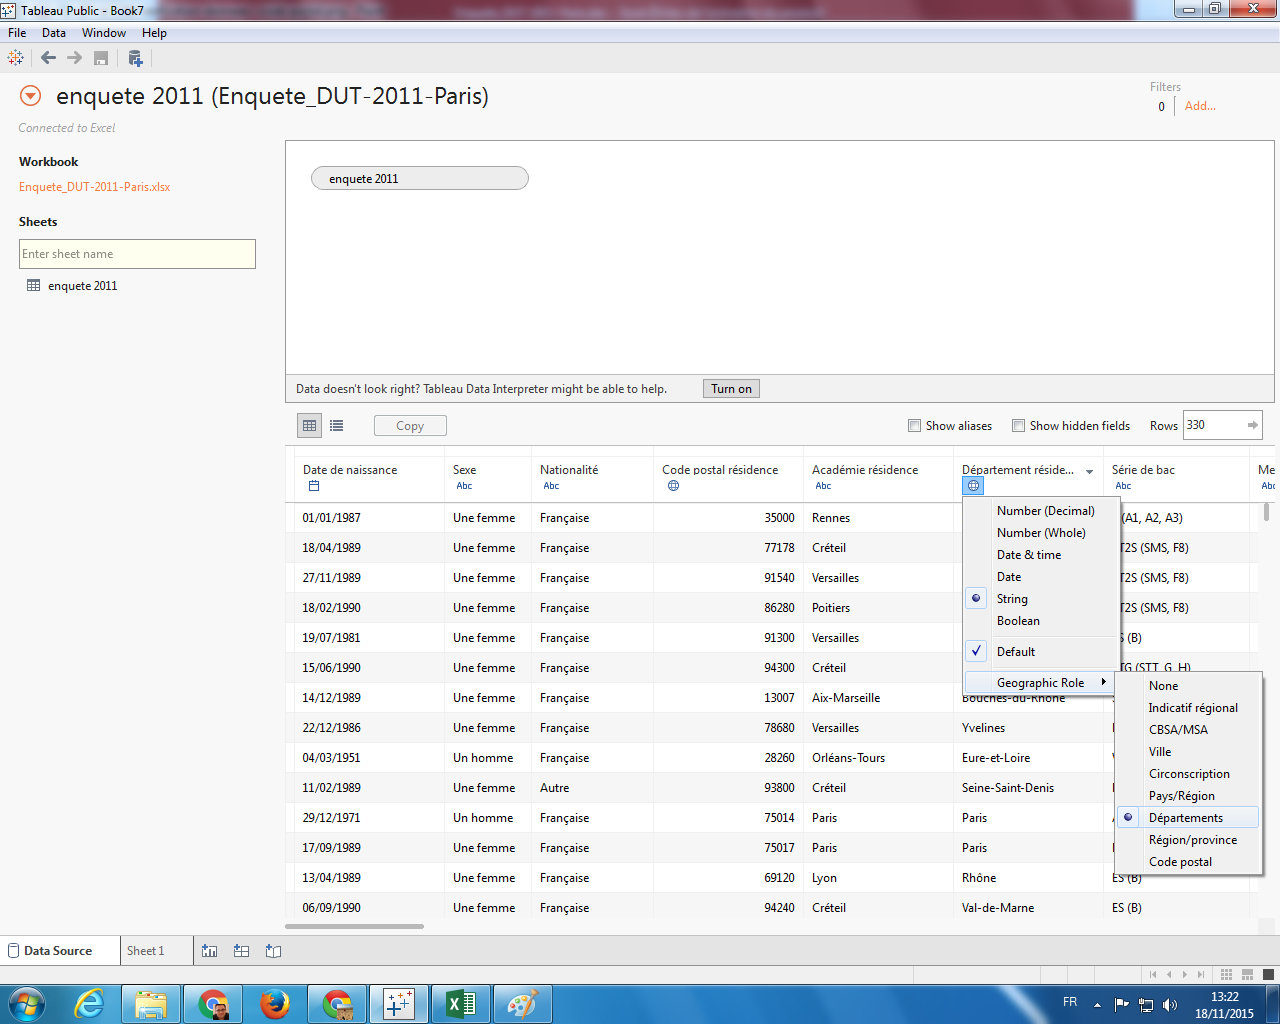This screenshot has width=1280, height=1024.
Task: Open Internet Explorer from taskbar
Action: click(89, 1004)
